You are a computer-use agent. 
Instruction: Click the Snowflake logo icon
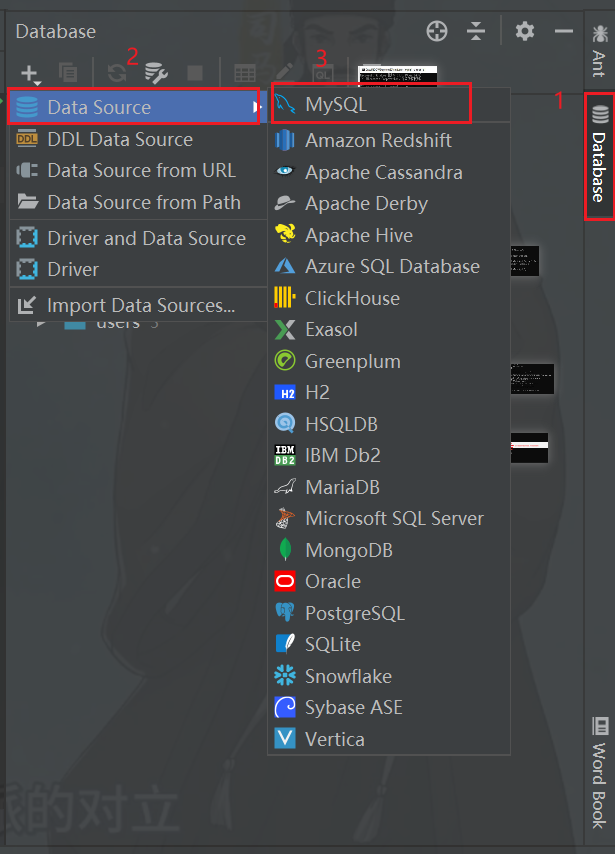(x=285, y=676)
